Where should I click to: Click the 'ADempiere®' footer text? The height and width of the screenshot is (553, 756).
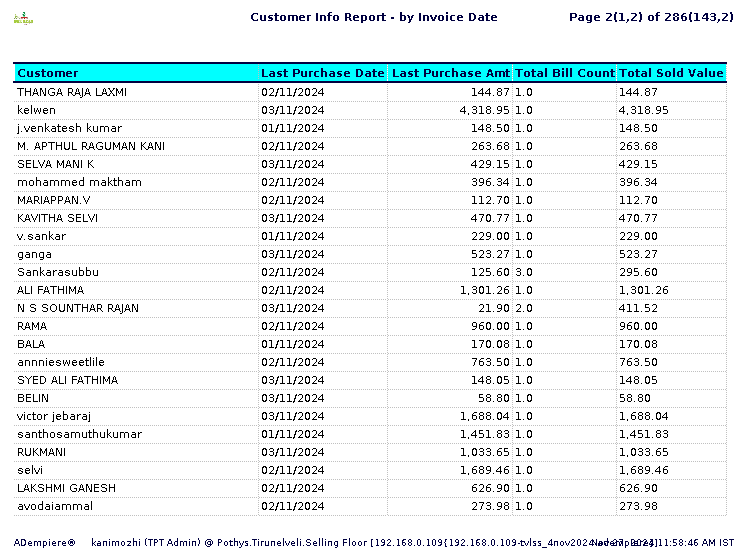tap(44, 542)
